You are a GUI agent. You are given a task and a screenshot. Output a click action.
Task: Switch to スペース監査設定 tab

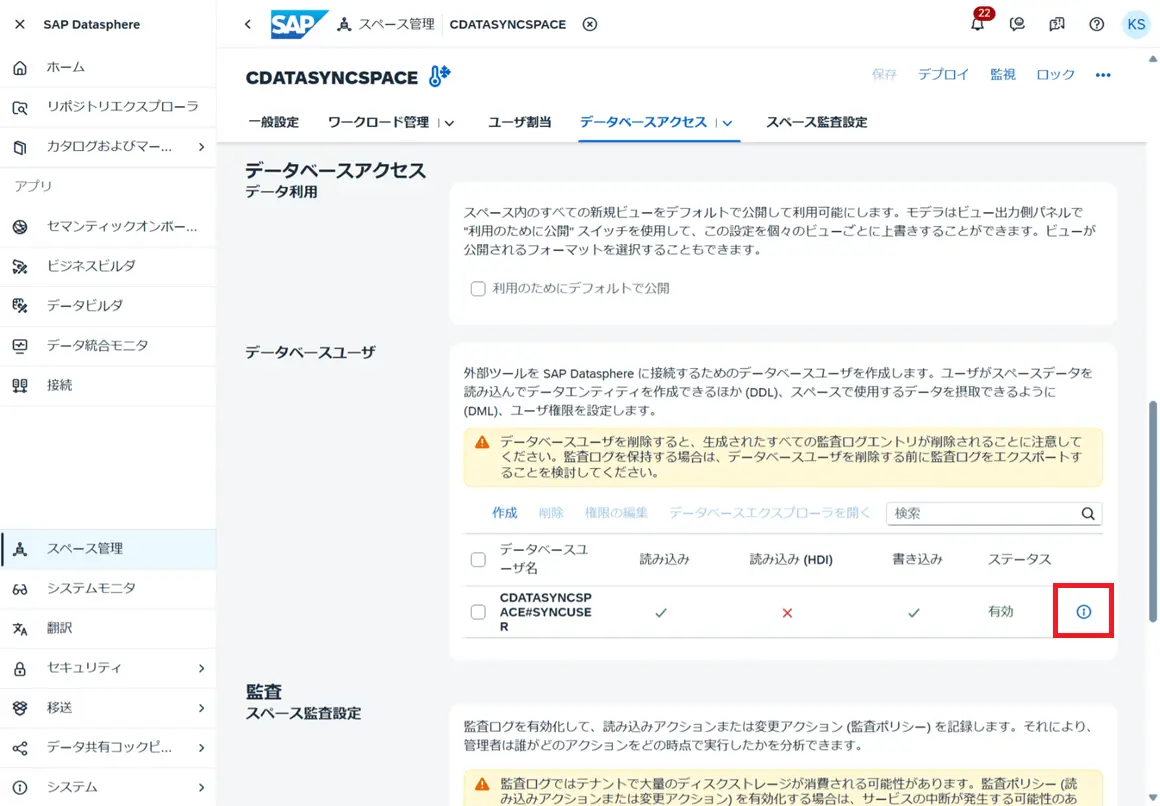(816, 122)
